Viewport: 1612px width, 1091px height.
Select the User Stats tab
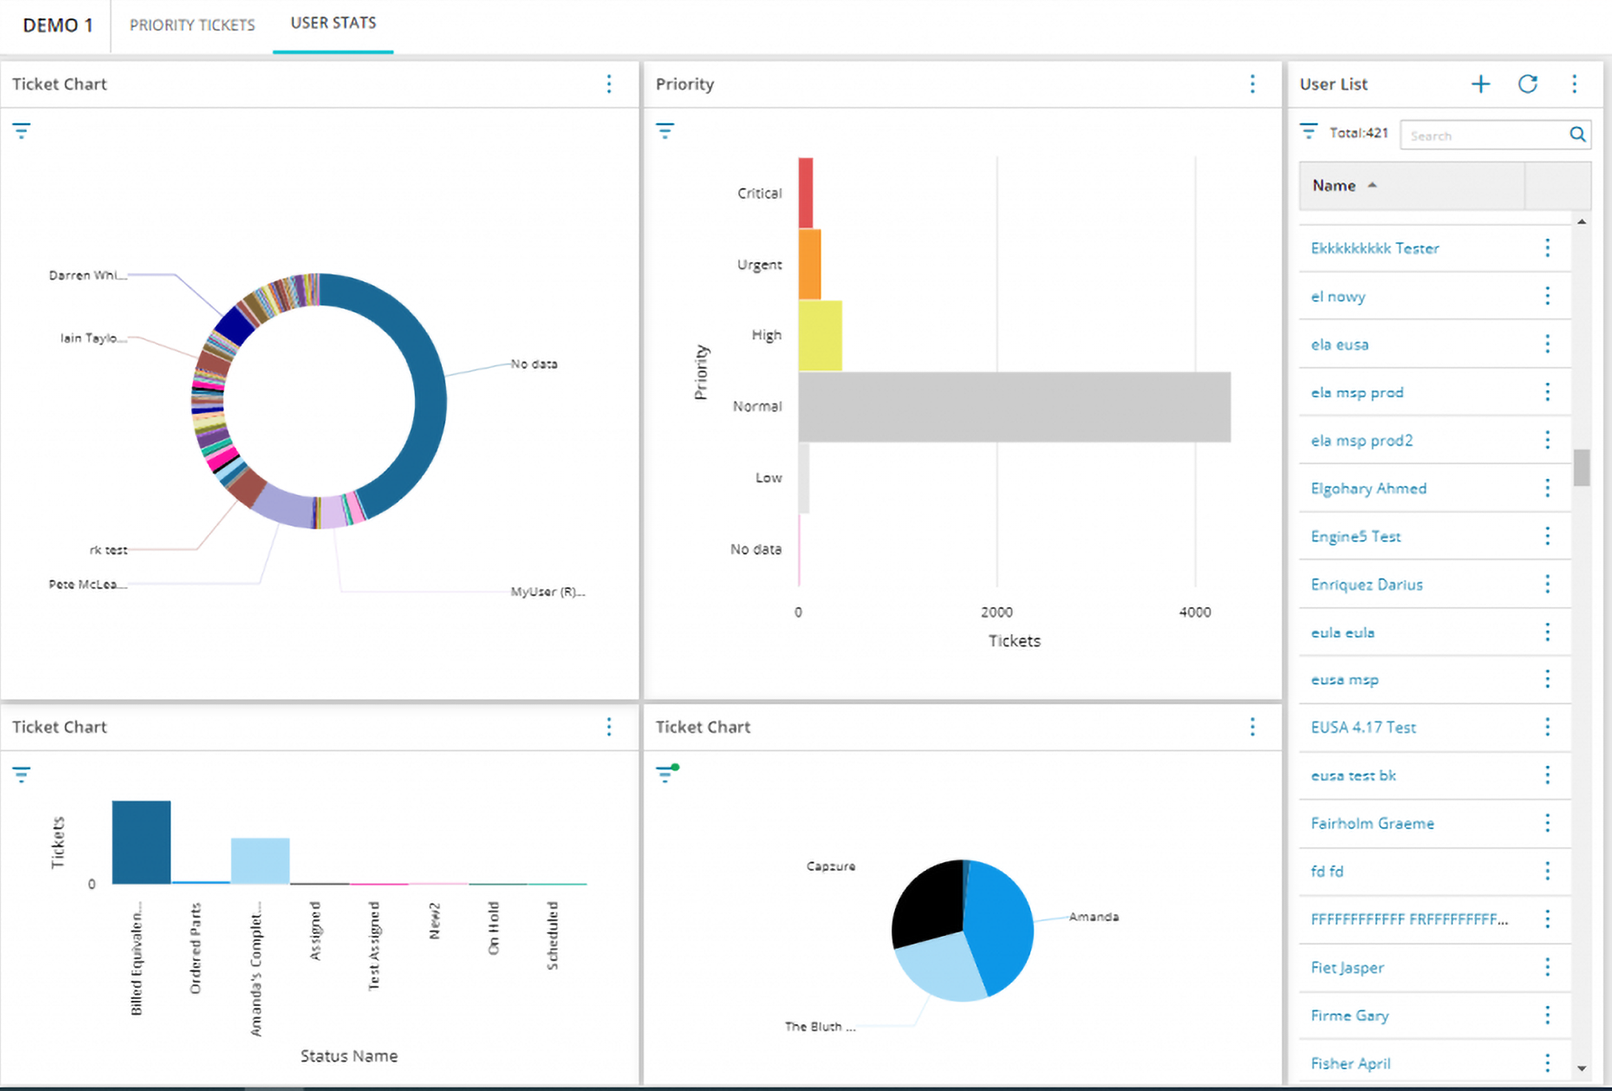coord(333,23)
